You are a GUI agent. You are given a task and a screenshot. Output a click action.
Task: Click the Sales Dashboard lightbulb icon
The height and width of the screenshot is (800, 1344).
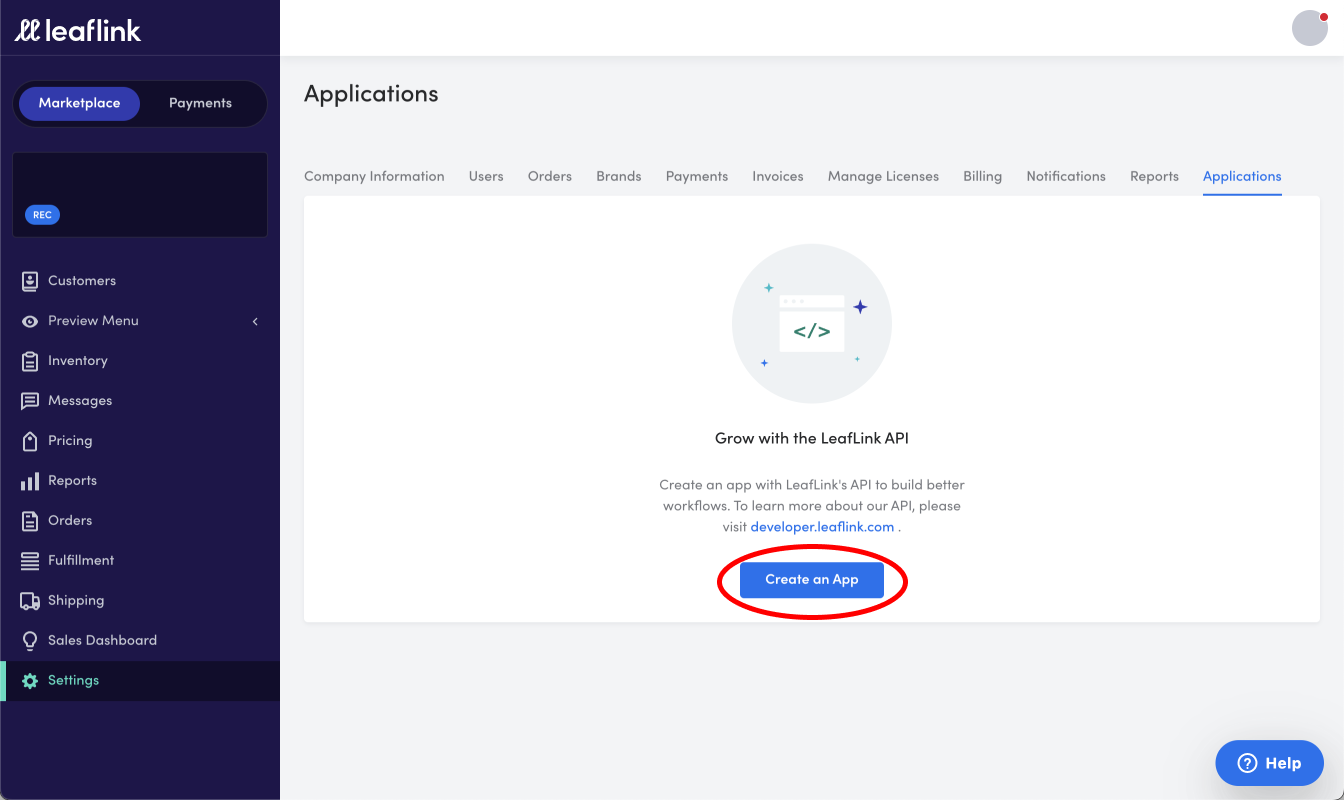[x=30, y=641]
